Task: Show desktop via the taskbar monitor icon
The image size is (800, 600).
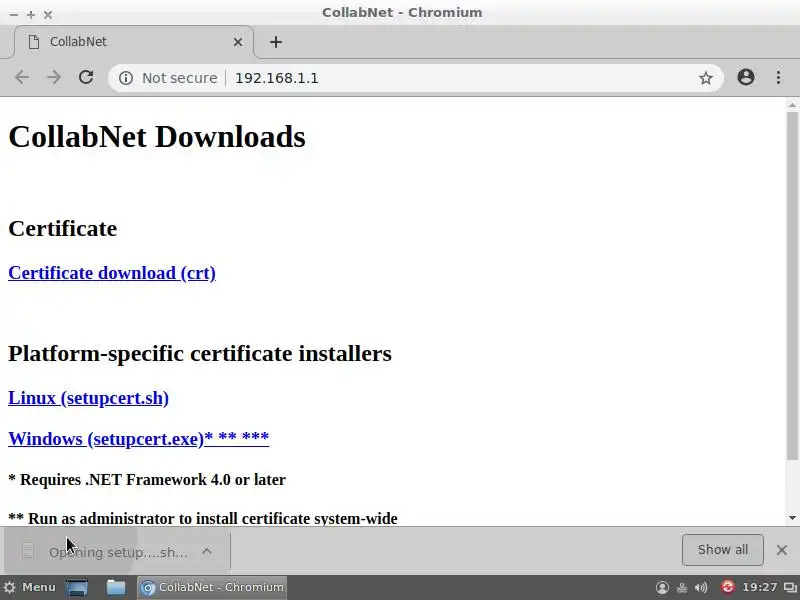Action: (77, 587)
